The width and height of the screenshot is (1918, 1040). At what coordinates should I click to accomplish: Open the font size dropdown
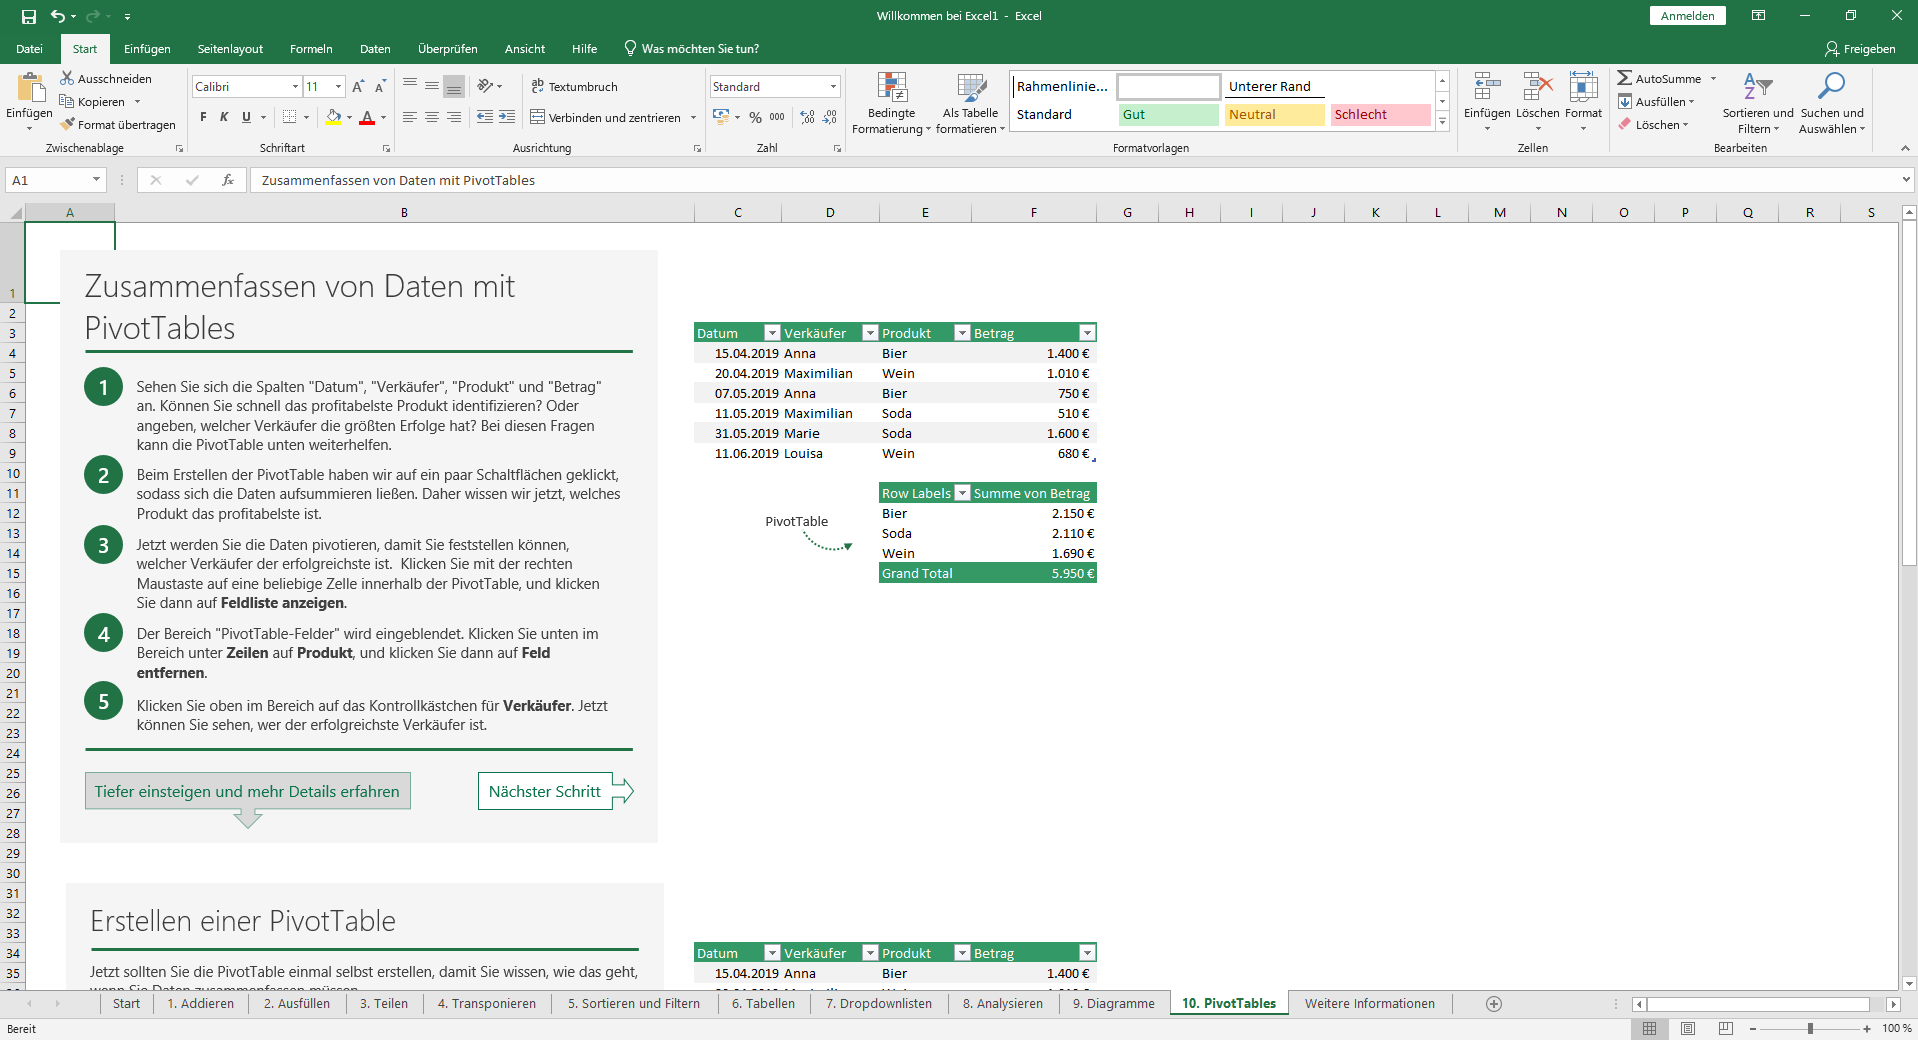coord(337,86)
